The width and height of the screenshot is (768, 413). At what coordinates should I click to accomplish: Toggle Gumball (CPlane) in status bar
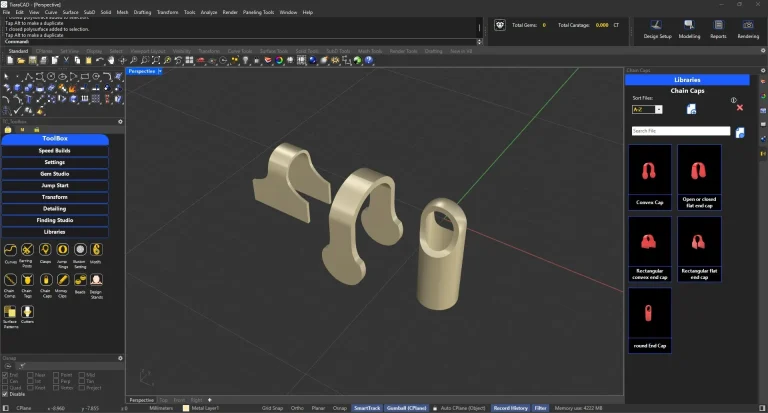coord(406,408)
